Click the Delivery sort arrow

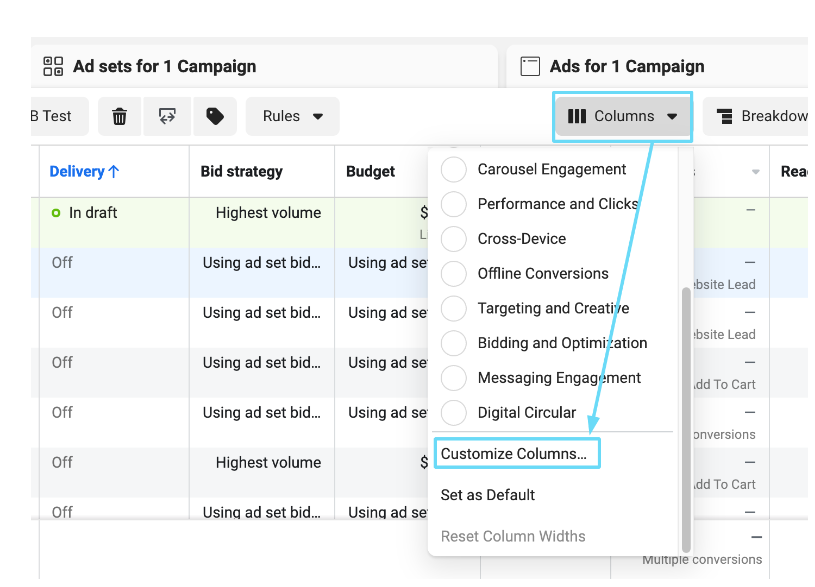point(114,172)
